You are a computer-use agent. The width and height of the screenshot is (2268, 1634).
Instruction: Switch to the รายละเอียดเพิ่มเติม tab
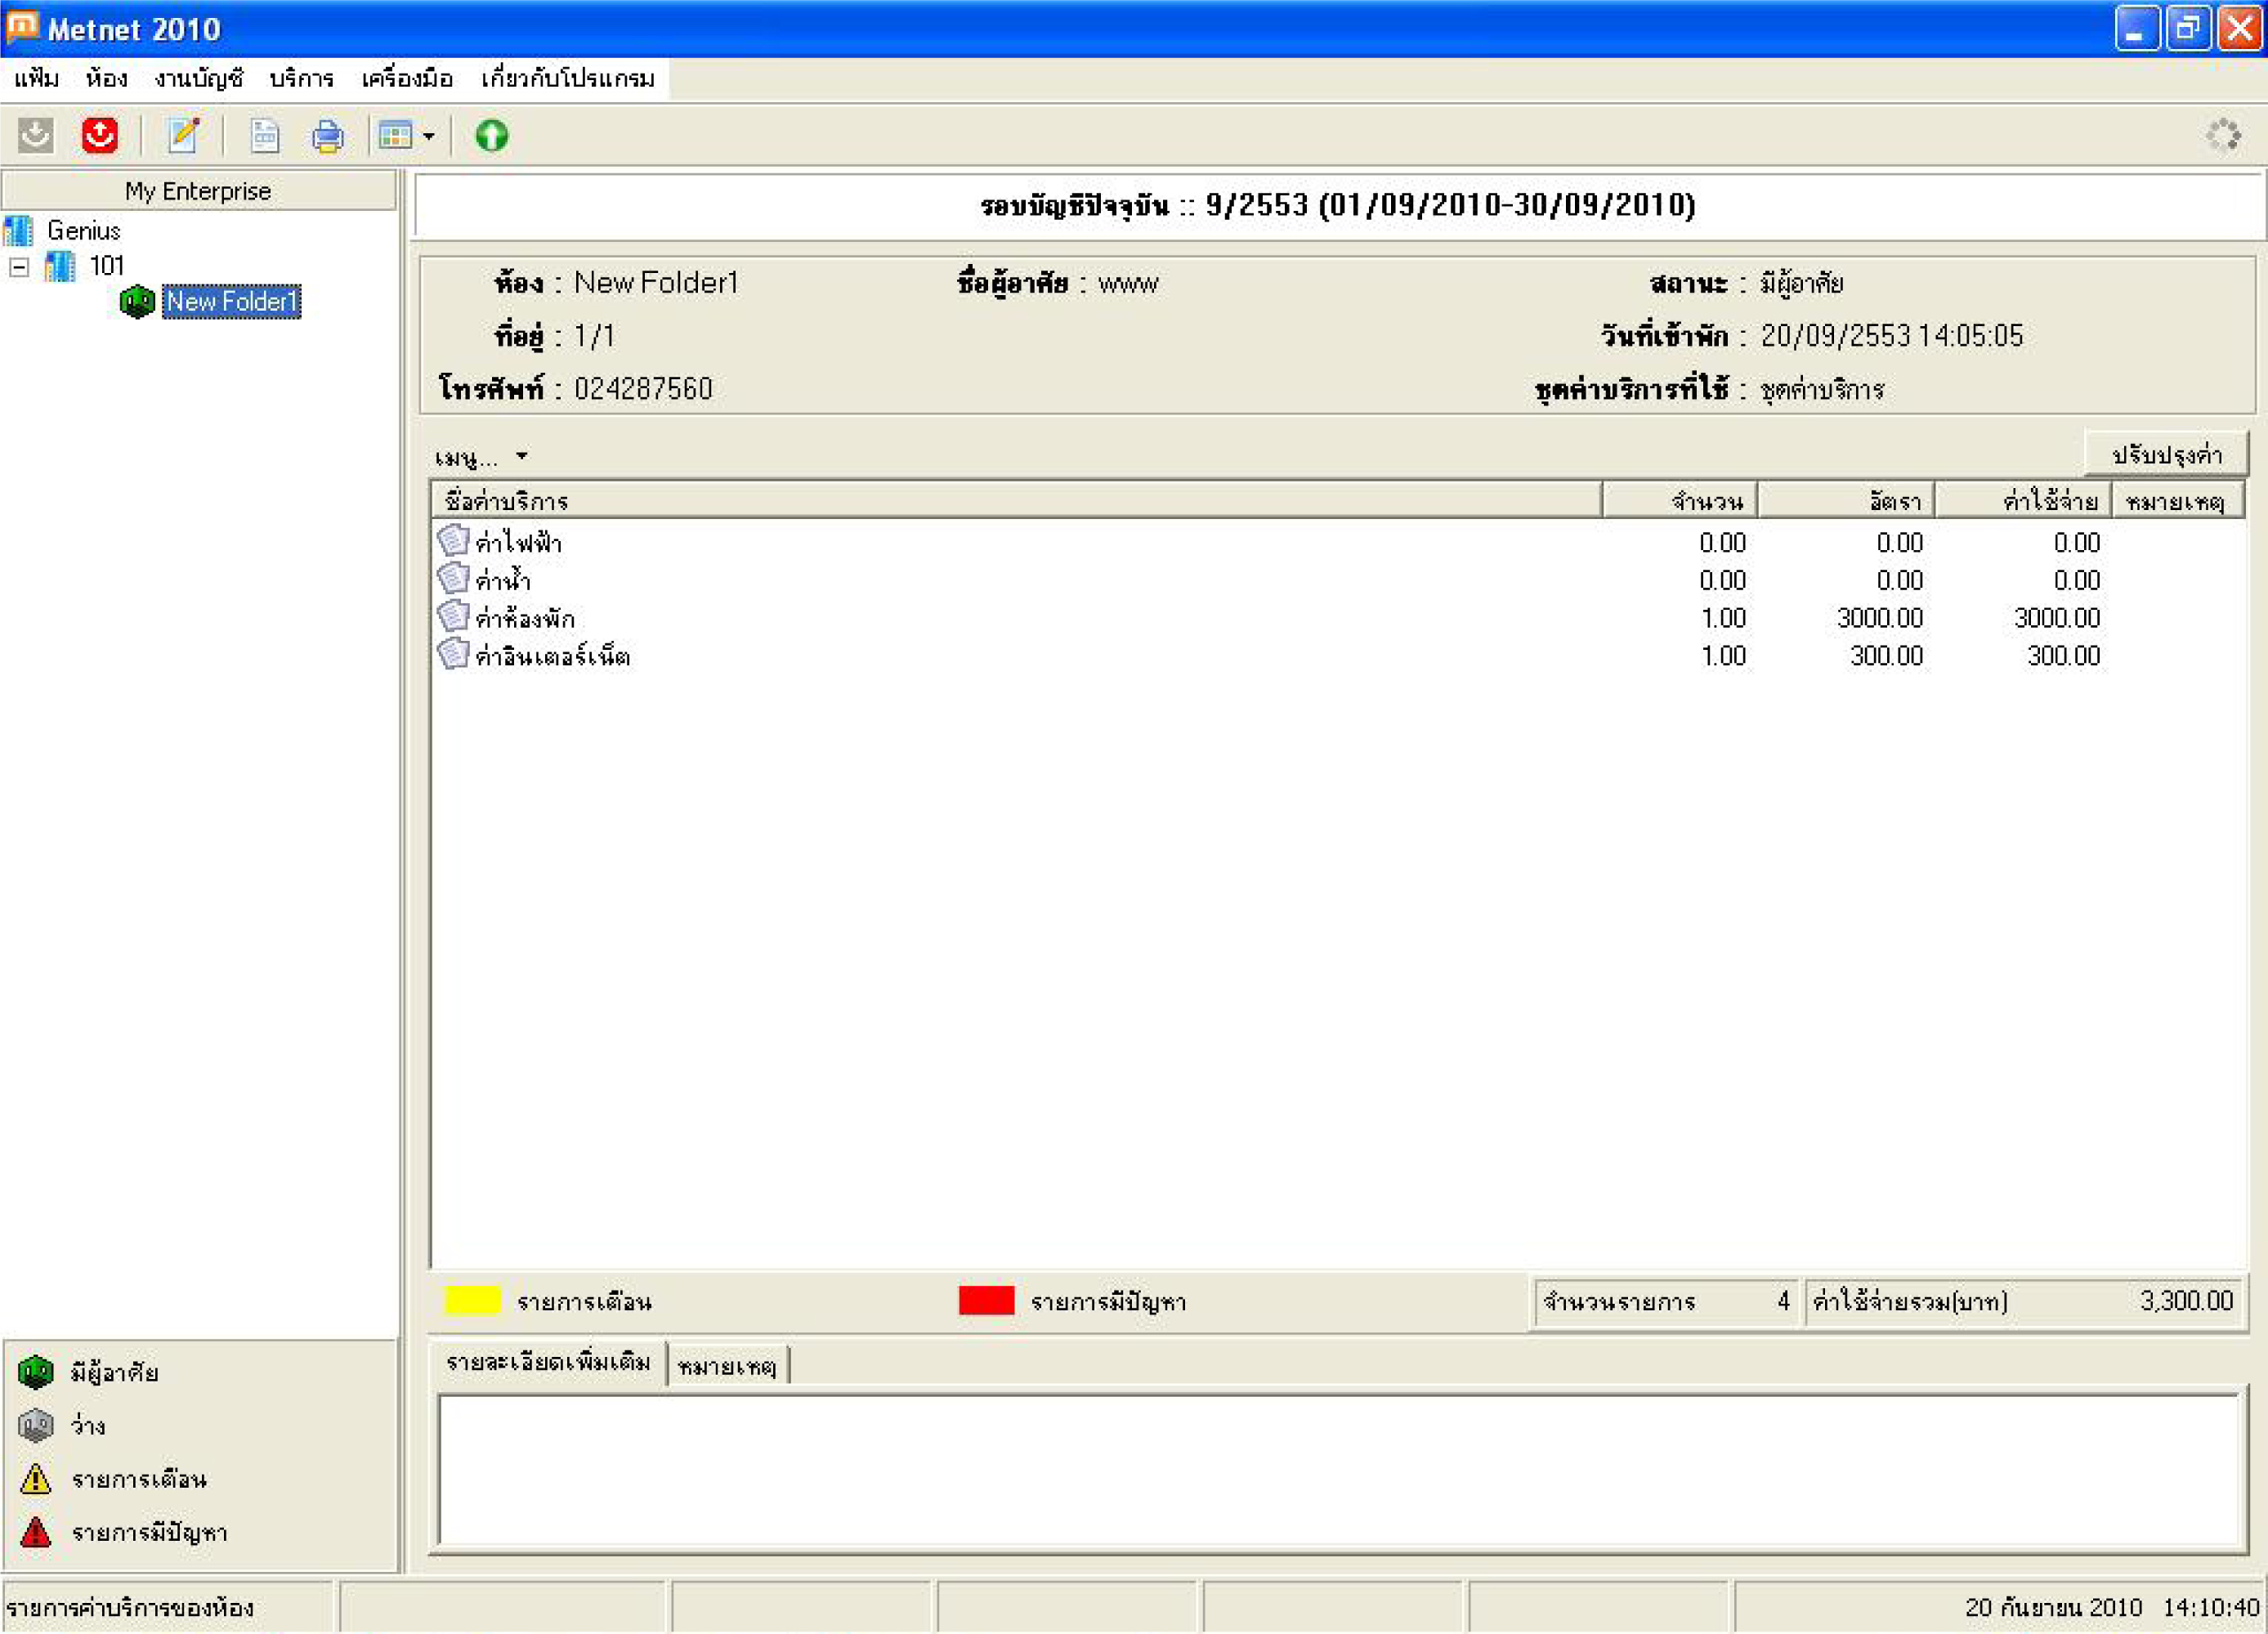(x=548, y=1363)
